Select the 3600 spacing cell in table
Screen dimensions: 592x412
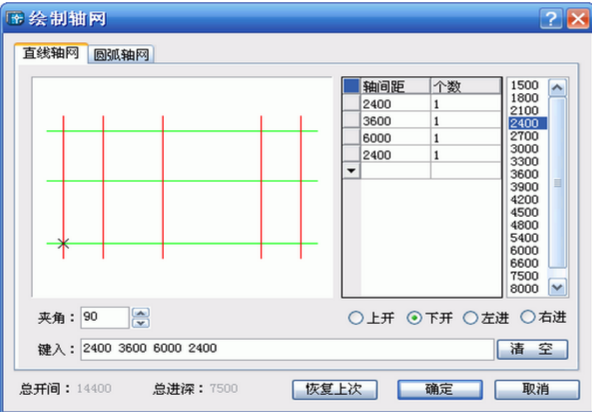click(395, 120)
